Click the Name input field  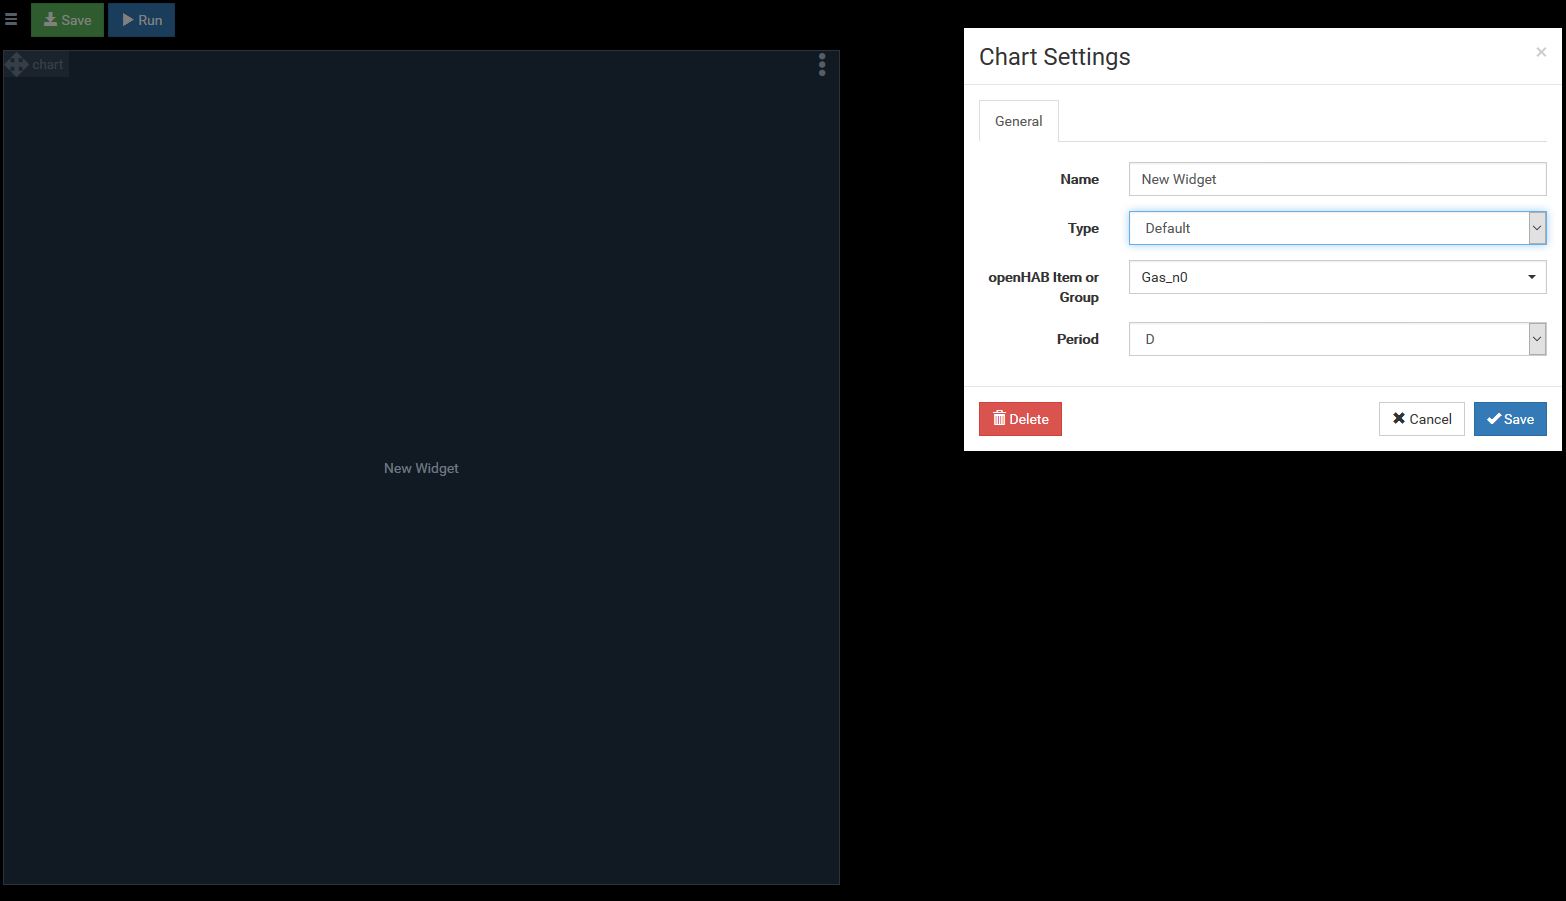1337,179
